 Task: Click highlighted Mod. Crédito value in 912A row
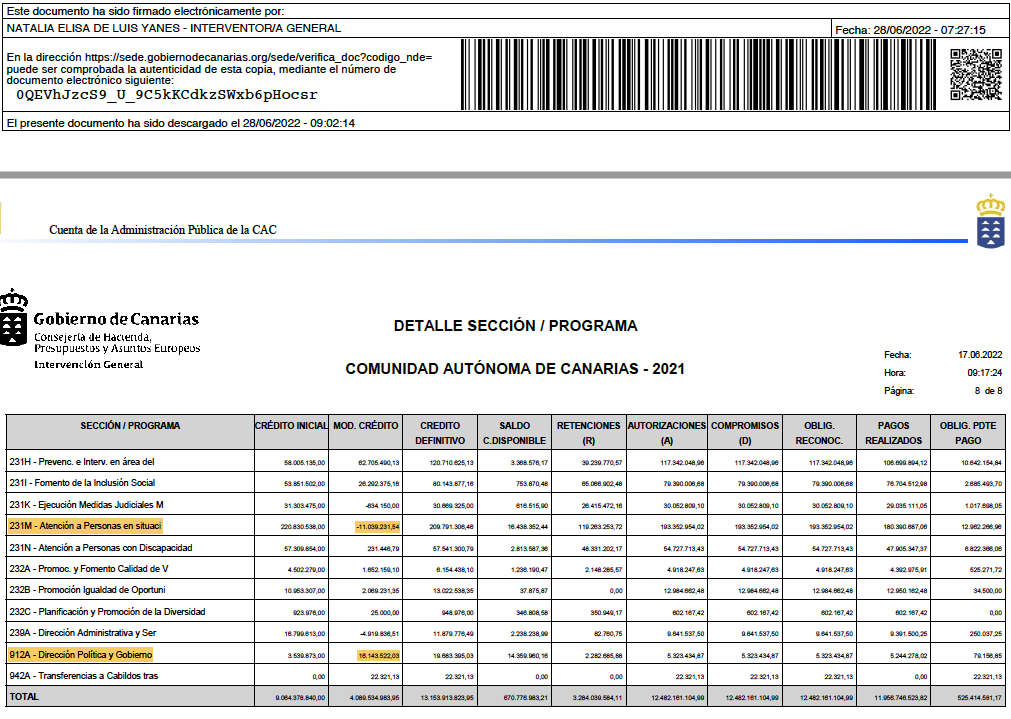point(378,656)
